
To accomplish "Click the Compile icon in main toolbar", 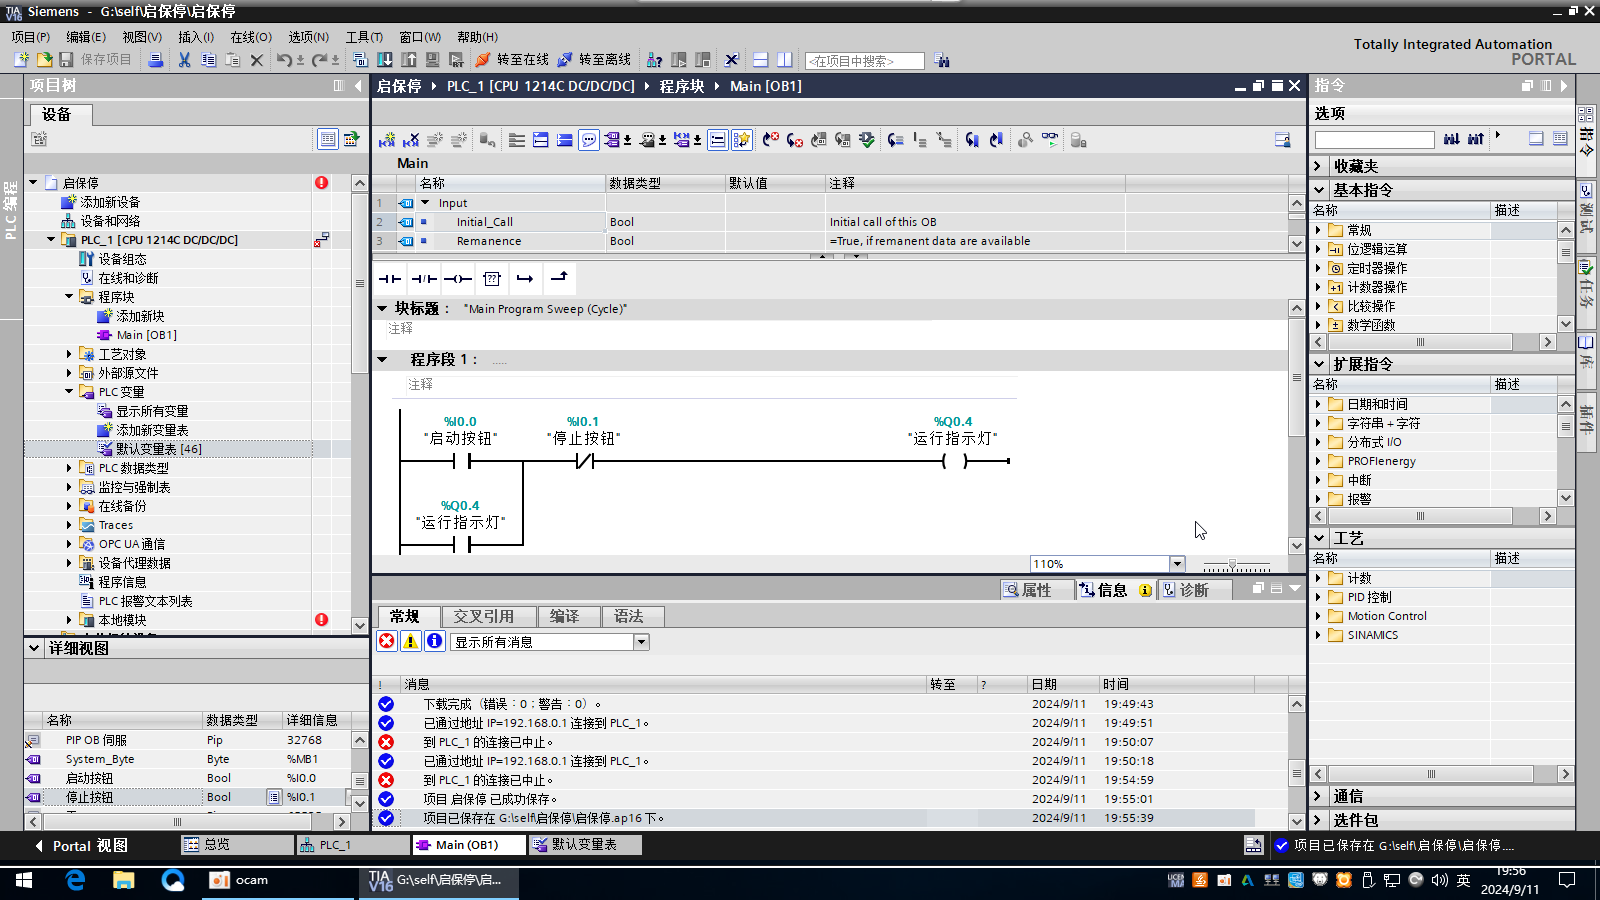I will click(361, 60).
